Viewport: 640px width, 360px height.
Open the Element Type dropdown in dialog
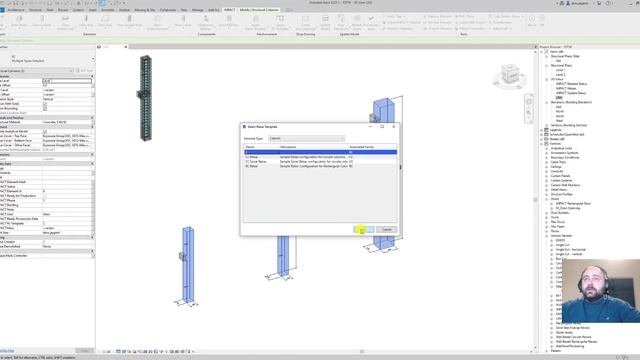tap(307, 138)
